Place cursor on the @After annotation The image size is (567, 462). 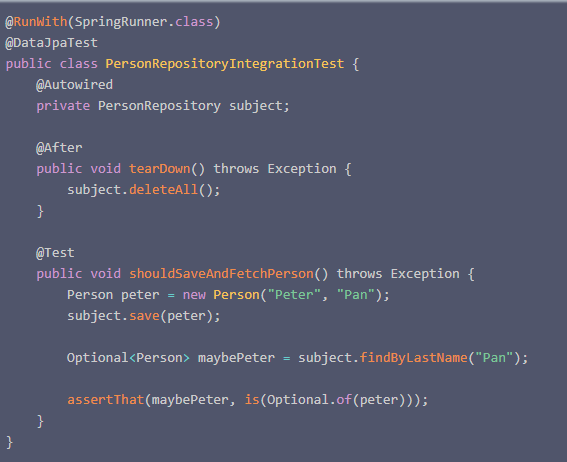point(59,148)
